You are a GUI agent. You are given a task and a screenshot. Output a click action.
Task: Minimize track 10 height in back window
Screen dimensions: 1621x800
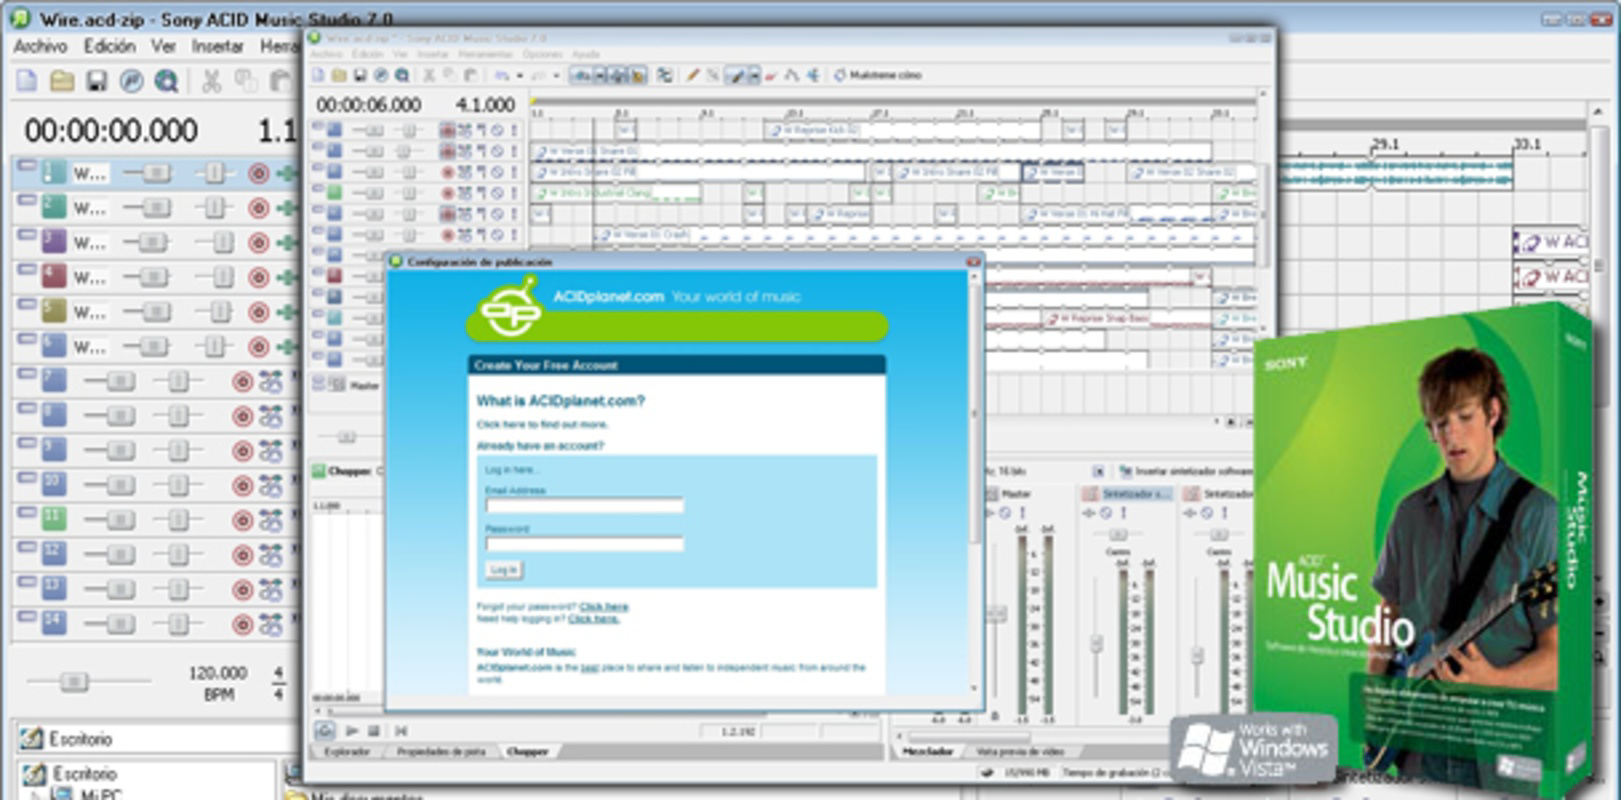coord(26,477)
